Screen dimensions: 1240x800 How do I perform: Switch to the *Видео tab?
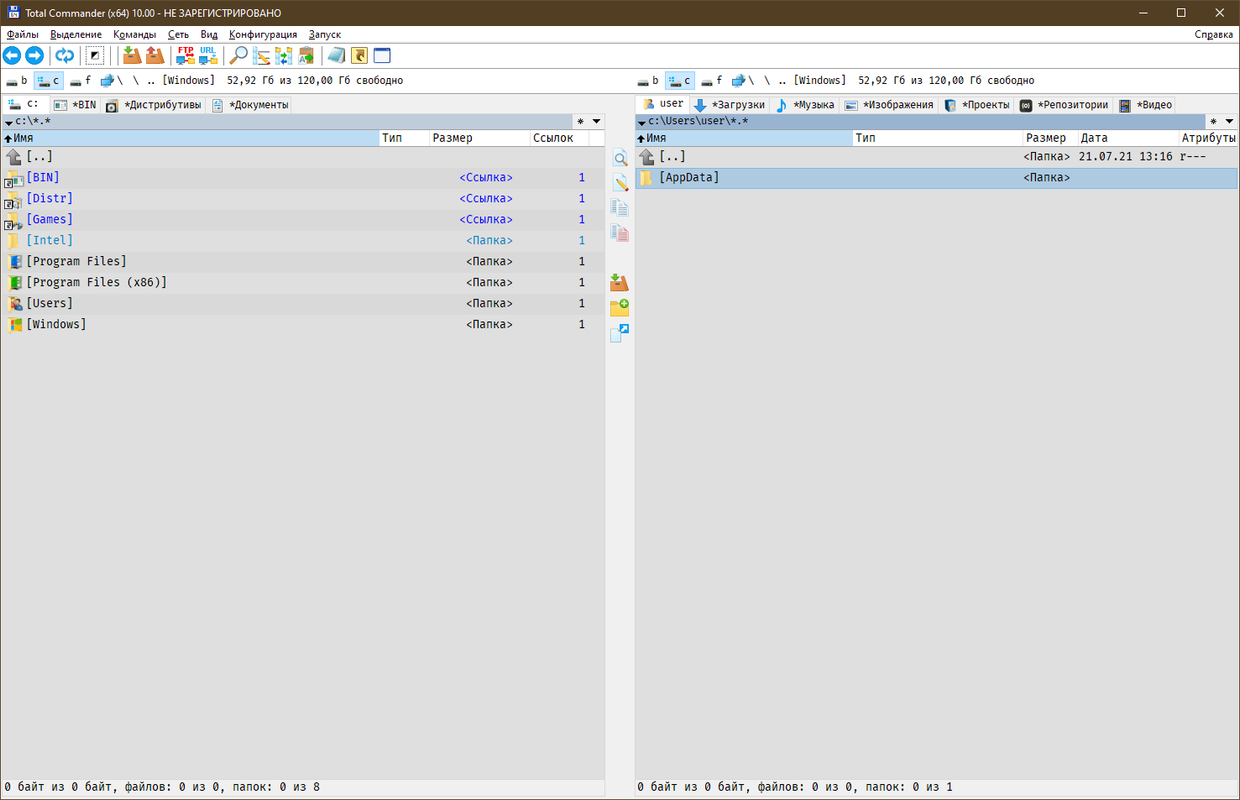(1146, 105)
